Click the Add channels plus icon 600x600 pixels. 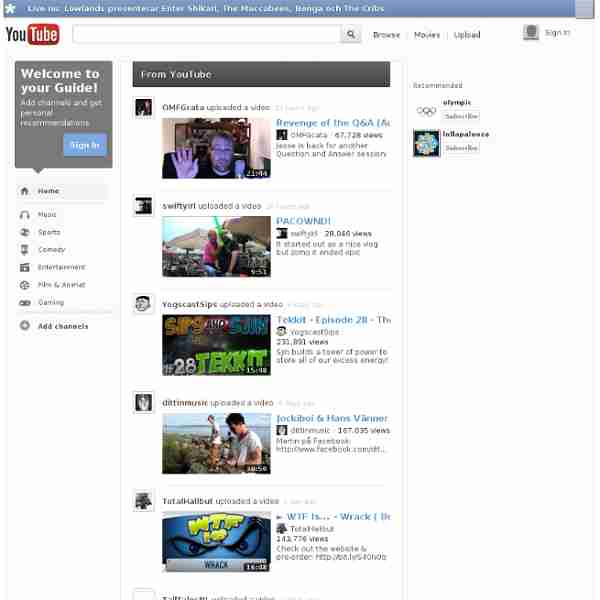pyautogui.click(x=25, y=326)
